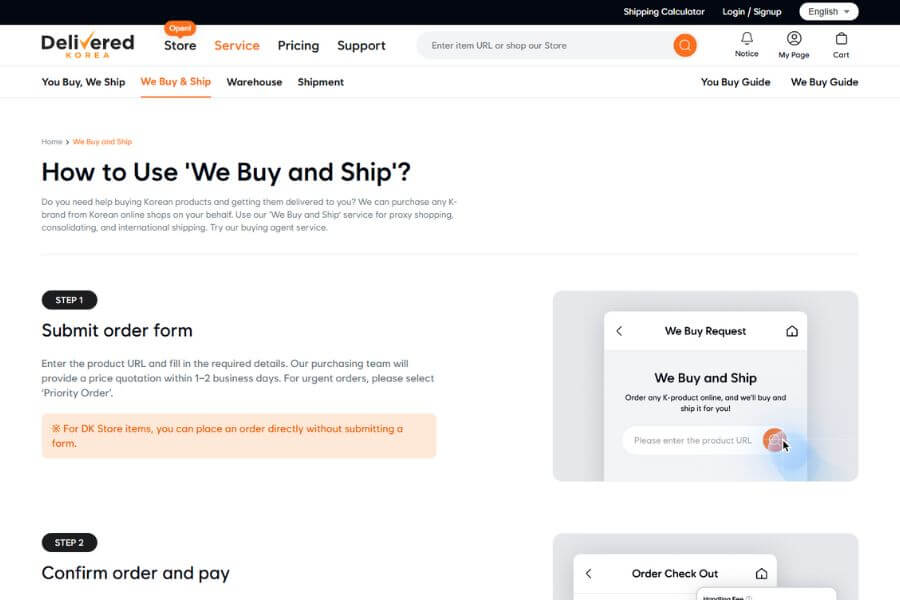Click home icon in Order Check Out card
900x600 pixels.
[761, 574]
